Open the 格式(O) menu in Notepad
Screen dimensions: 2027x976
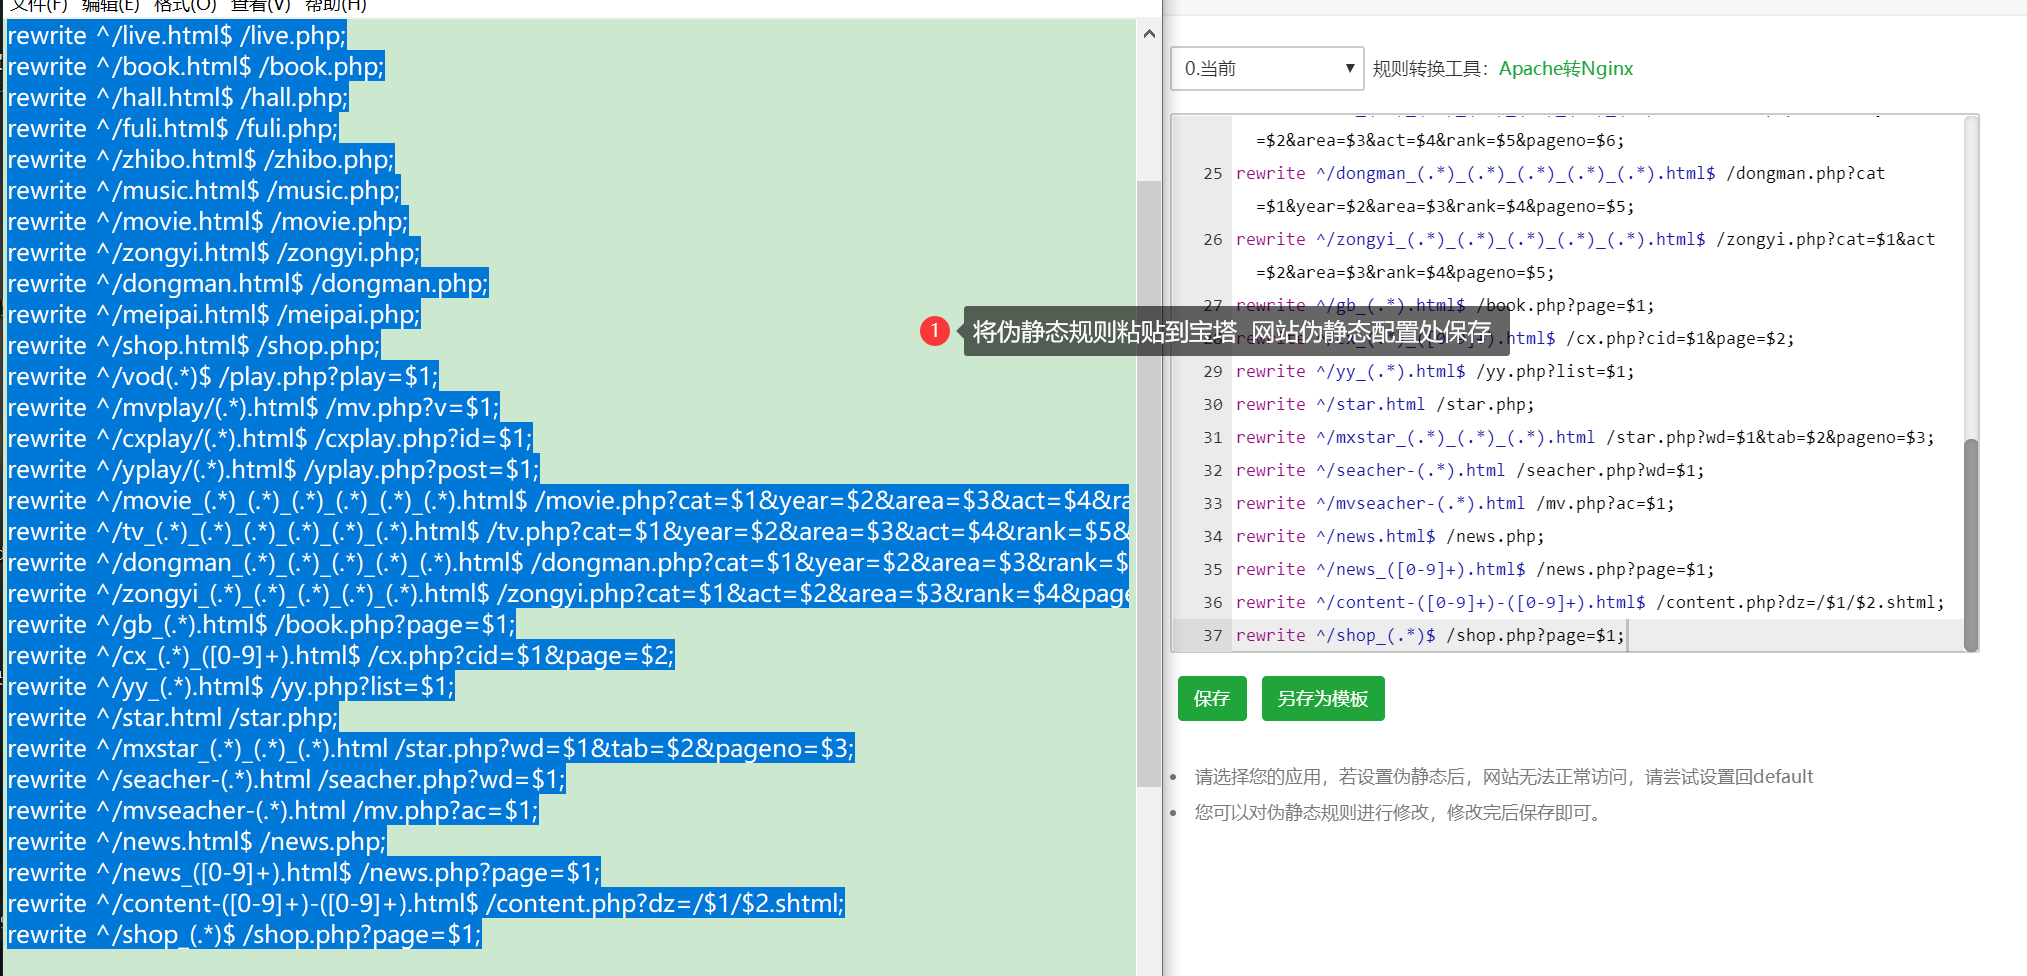tap(185, 7)
